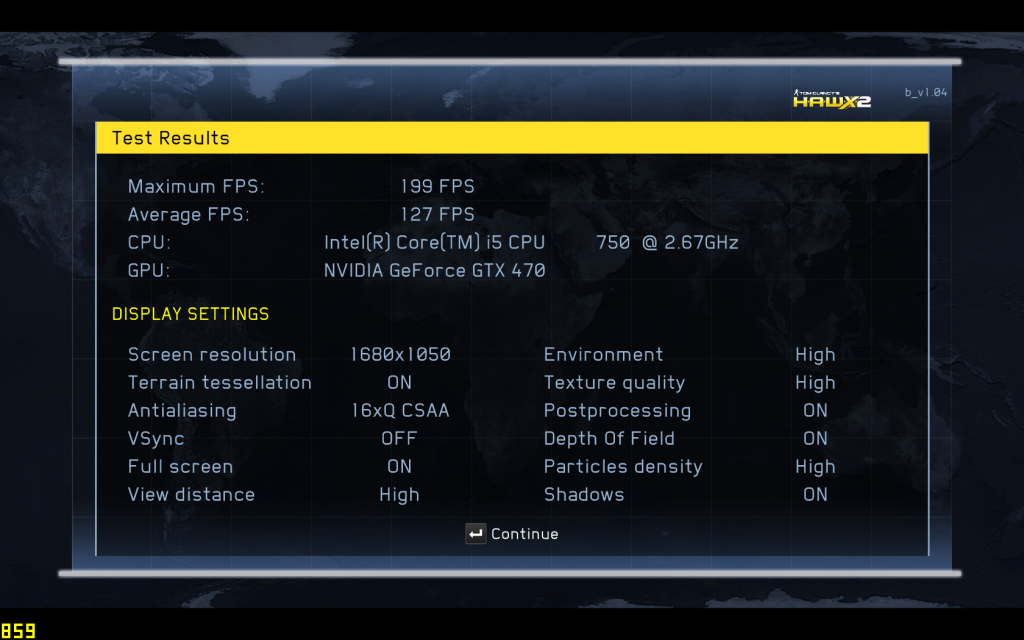Click the Antialiasing label

(x=182, y=411)
